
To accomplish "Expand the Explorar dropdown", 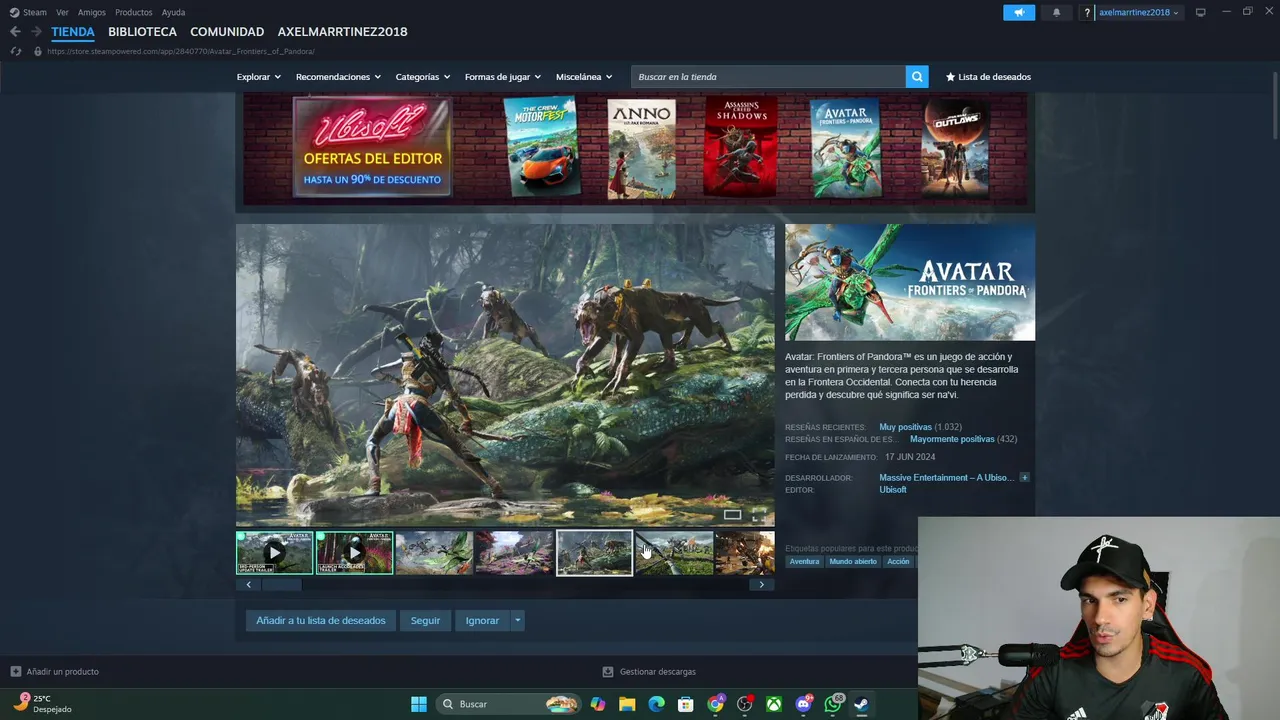I will 258,77.
